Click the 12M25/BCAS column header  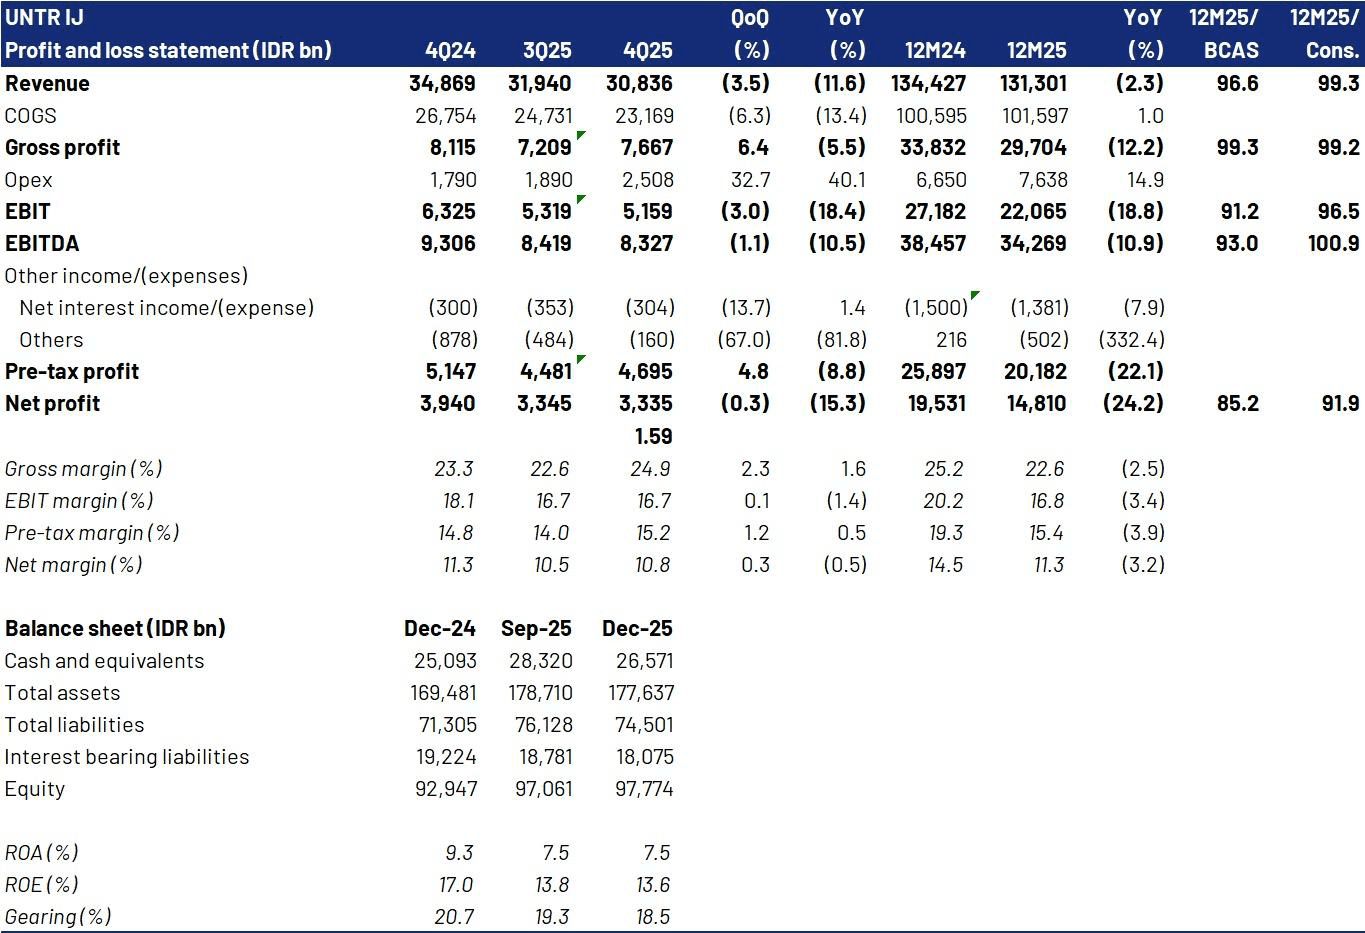(x=1224, y=34)
